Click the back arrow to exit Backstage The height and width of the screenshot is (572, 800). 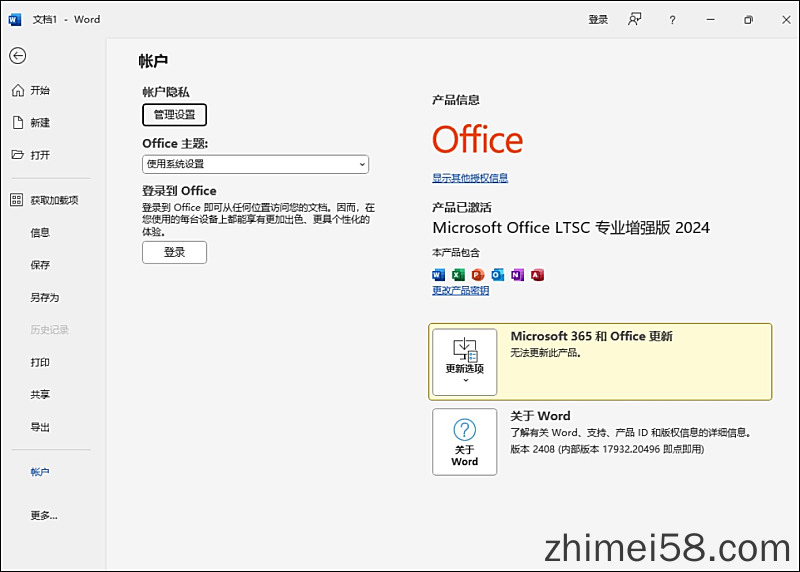coord(17,56)
